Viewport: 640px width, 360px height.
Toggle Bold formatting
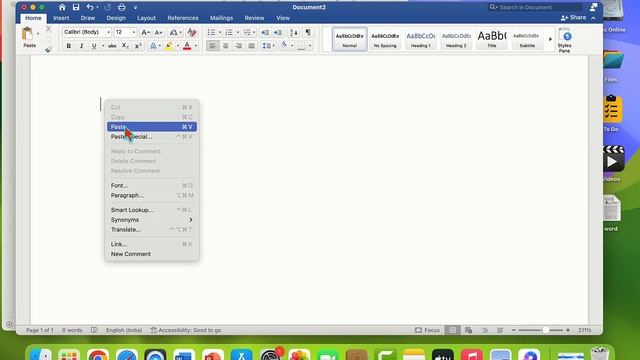click(69, 46)
